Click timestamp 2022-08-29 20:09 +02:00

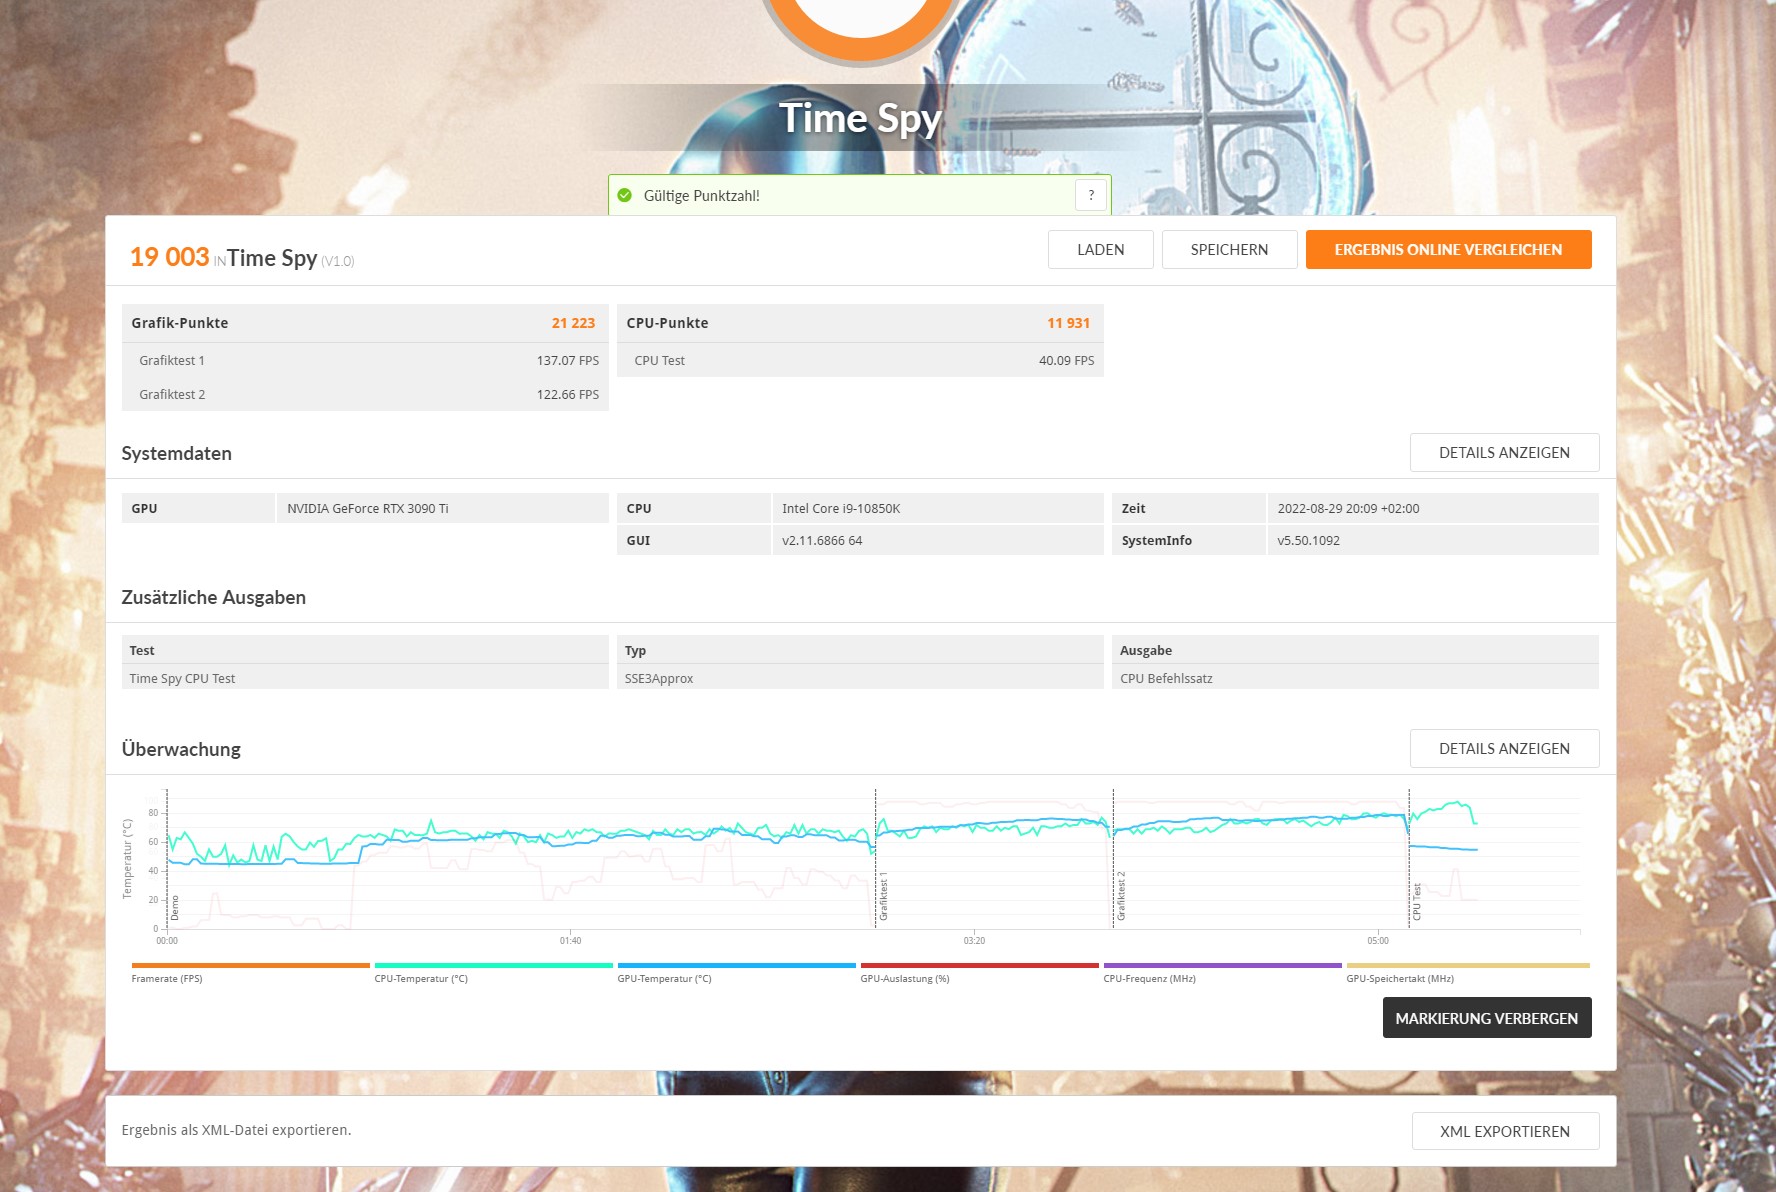pos(1348,509)
